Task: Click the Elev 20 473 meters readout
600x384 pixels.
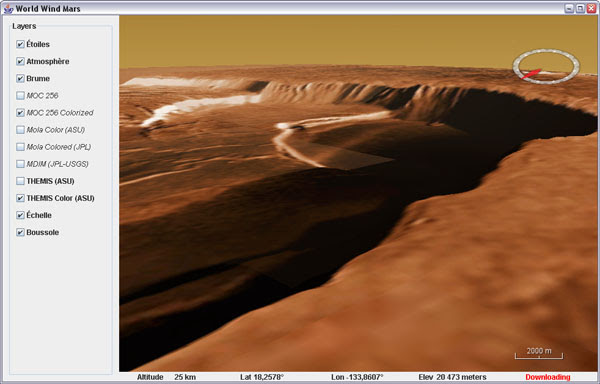Action: click(452, 377)
